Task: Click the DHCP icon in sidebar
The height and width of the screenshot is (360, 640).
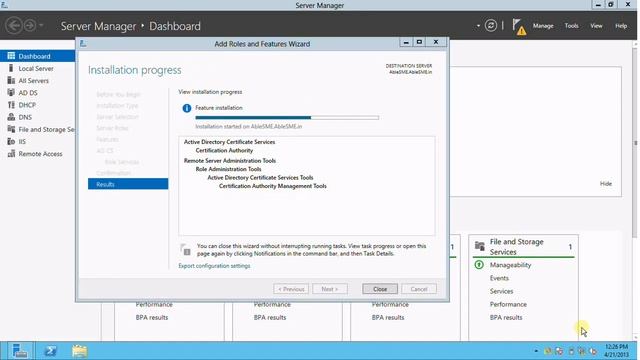Action: click(x=11, y=105)
